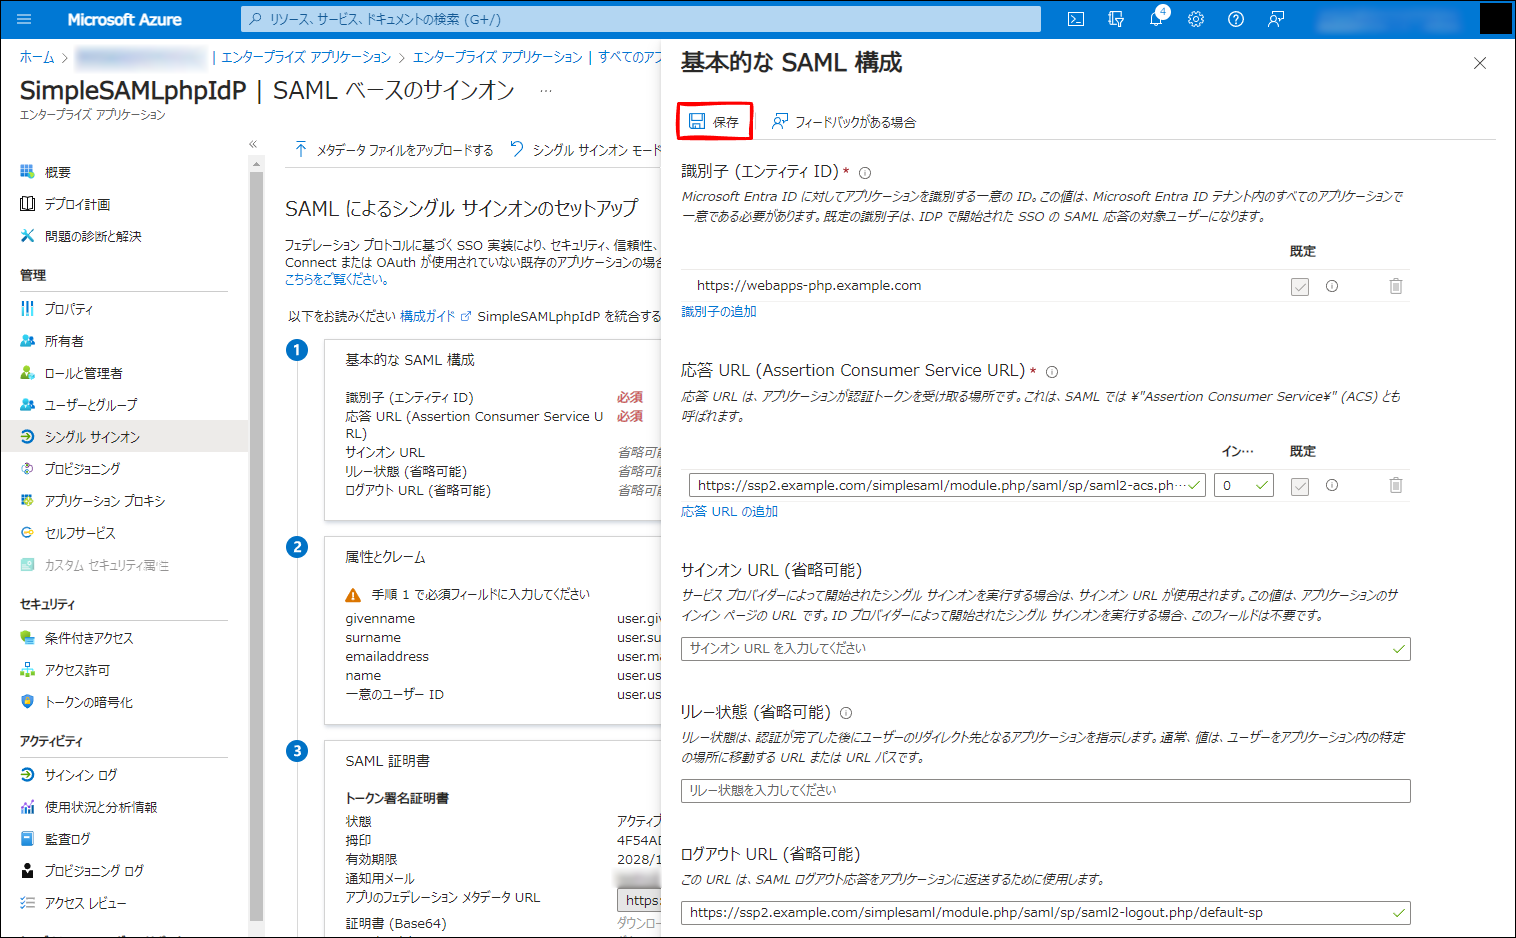Image resolution: width=1516 pixels, height=938 pixels.
Task: Open portal settings gear
Action: click(1196, 19)
